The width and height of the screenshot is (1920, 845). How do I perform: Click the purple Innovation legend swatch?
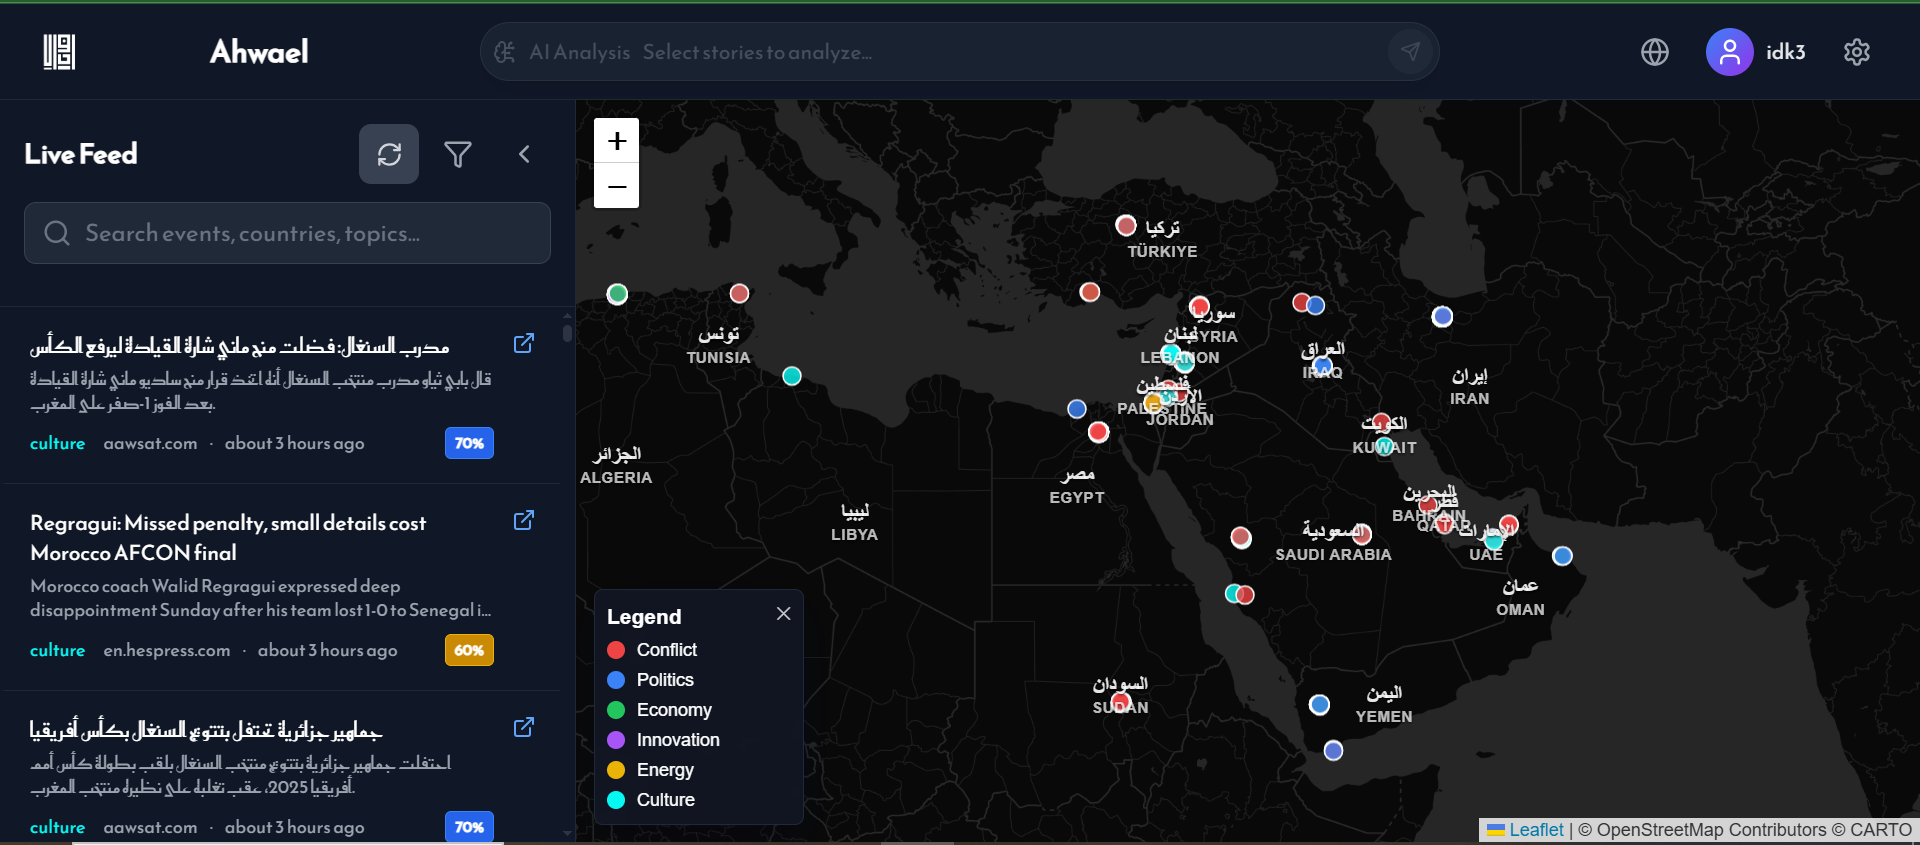pyautogui.click(x=616, y=740)
